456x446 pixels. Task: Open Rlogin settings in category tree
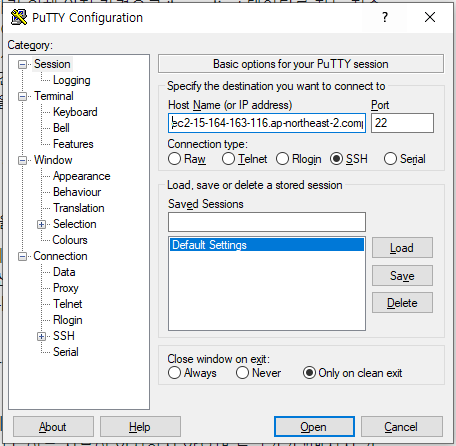(x=68, y=320)
